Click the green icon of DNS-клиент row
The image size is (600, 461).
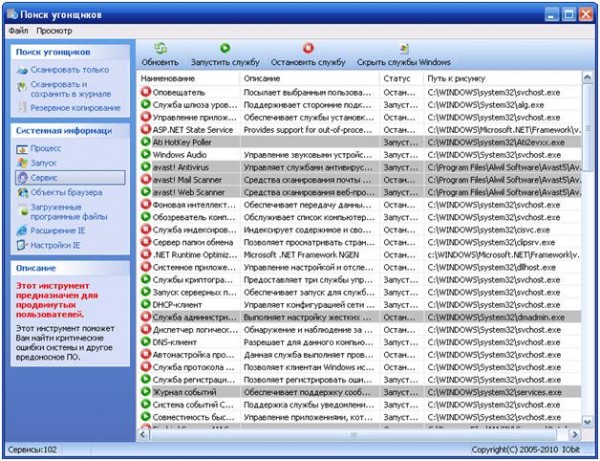tap(145, 342)
